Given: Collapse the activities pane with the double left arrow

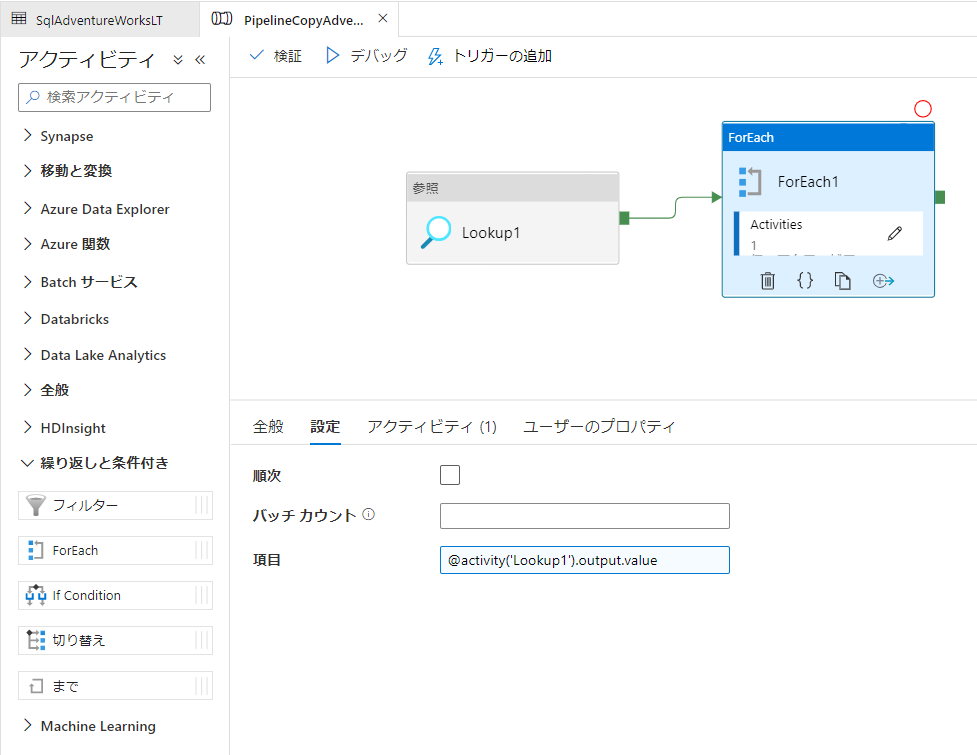Looking at the screenshot, I should click(200, 60).
